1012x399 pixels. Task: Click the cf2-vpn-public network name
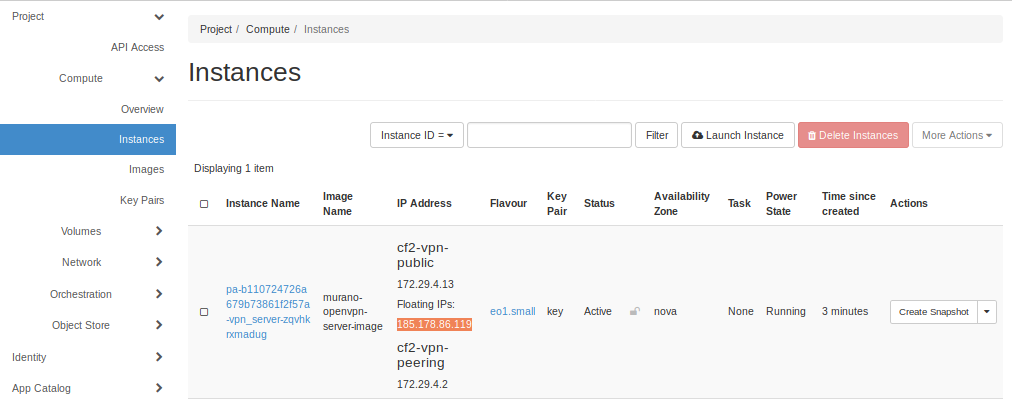422,256
